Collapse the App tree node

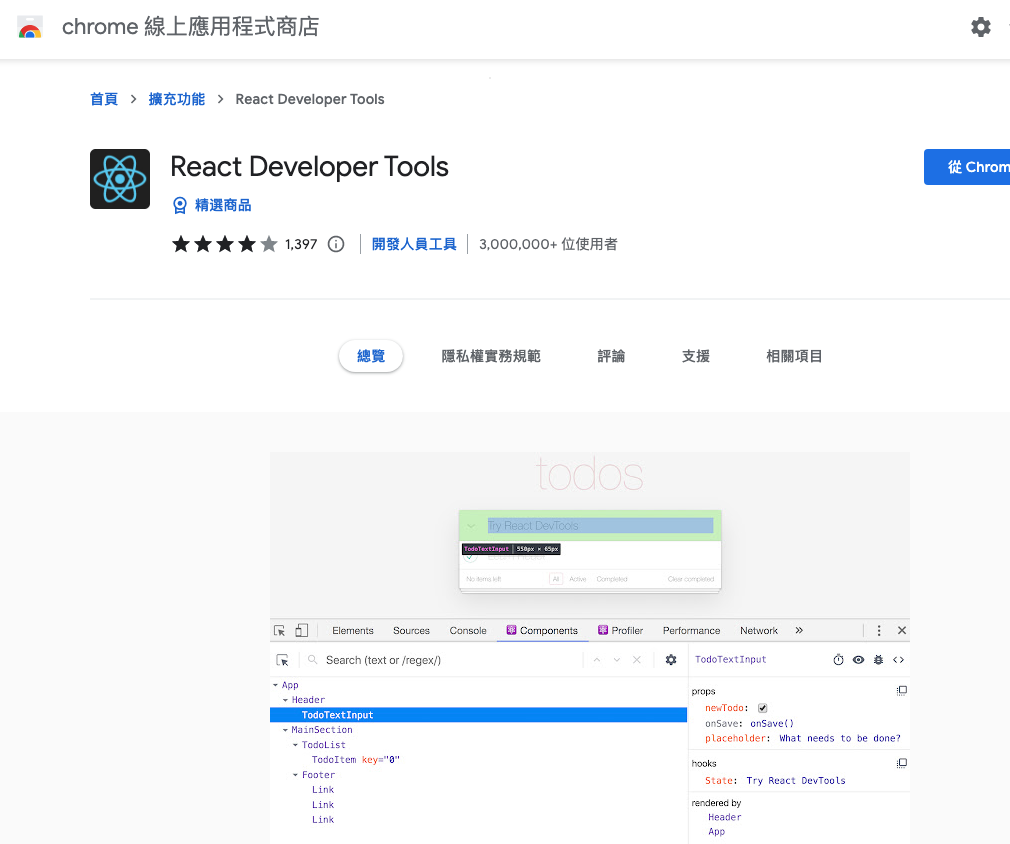[276, 686]
